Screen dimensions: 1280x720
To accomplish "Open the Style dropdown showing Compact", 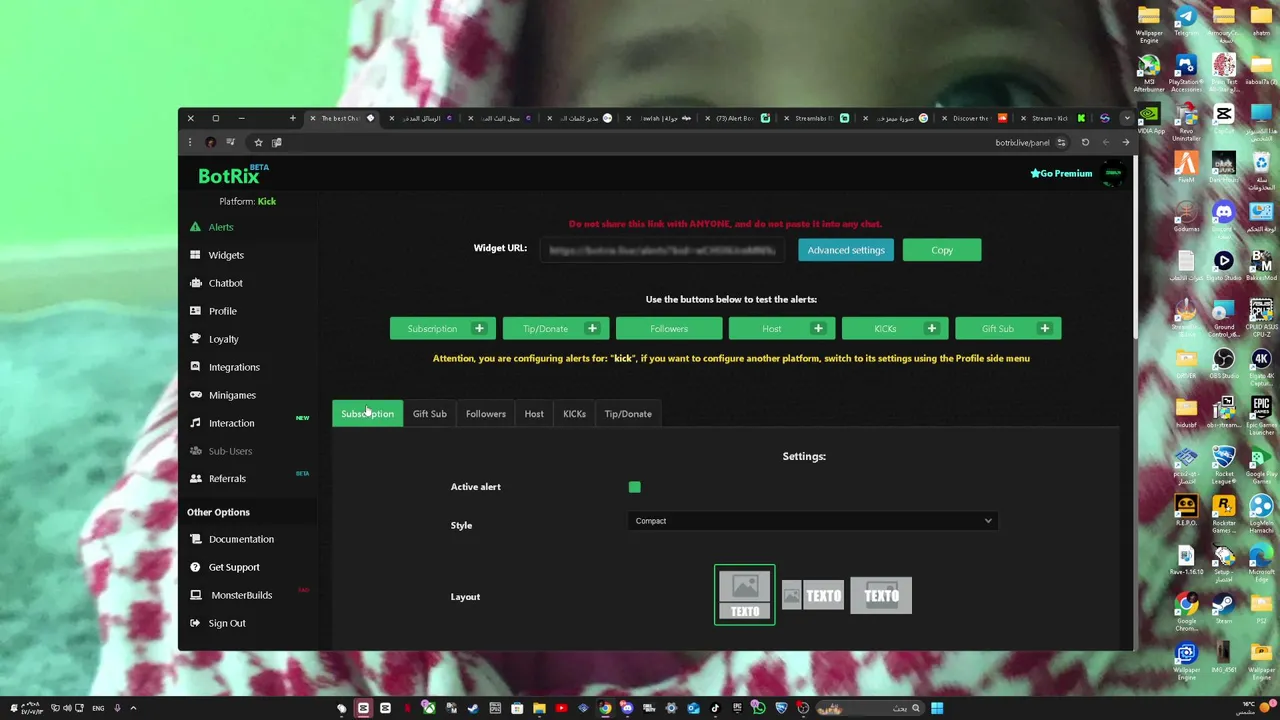I will point(812,521).
